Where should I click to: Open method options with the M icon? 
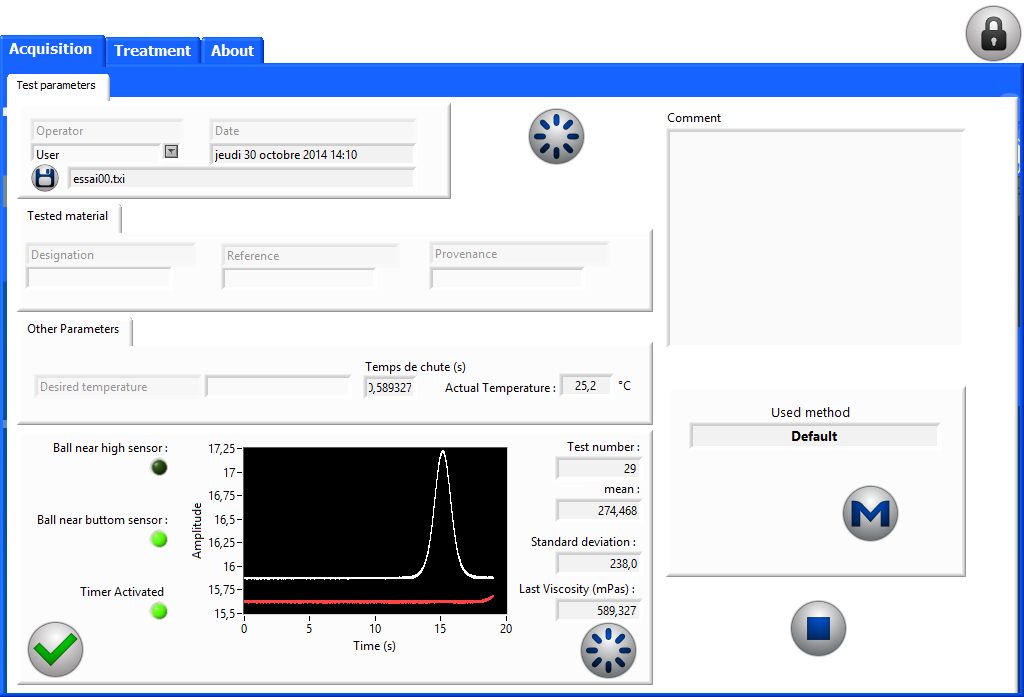(869, 512)
